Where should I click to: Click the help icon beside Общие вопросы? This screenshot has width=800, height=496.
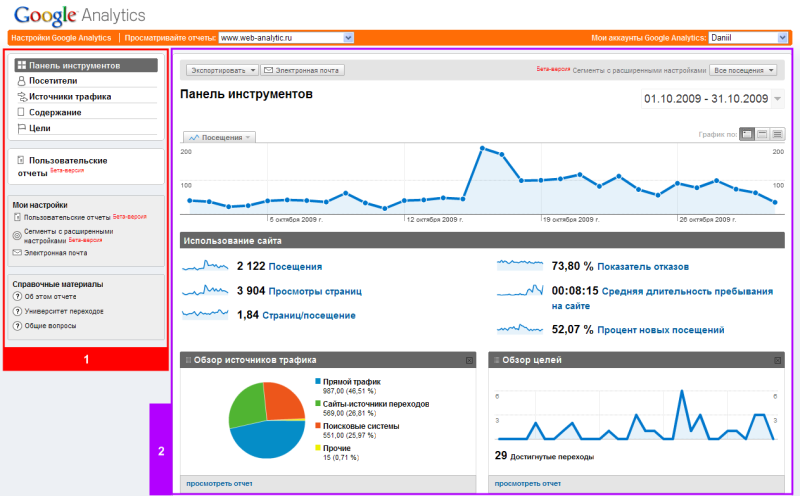17,326
